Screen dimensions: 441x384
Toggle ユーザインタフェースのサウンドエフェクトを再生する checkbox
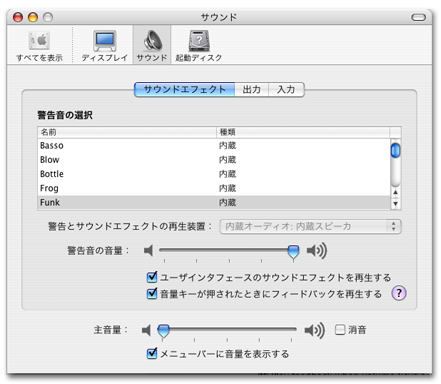coord(152,277)
